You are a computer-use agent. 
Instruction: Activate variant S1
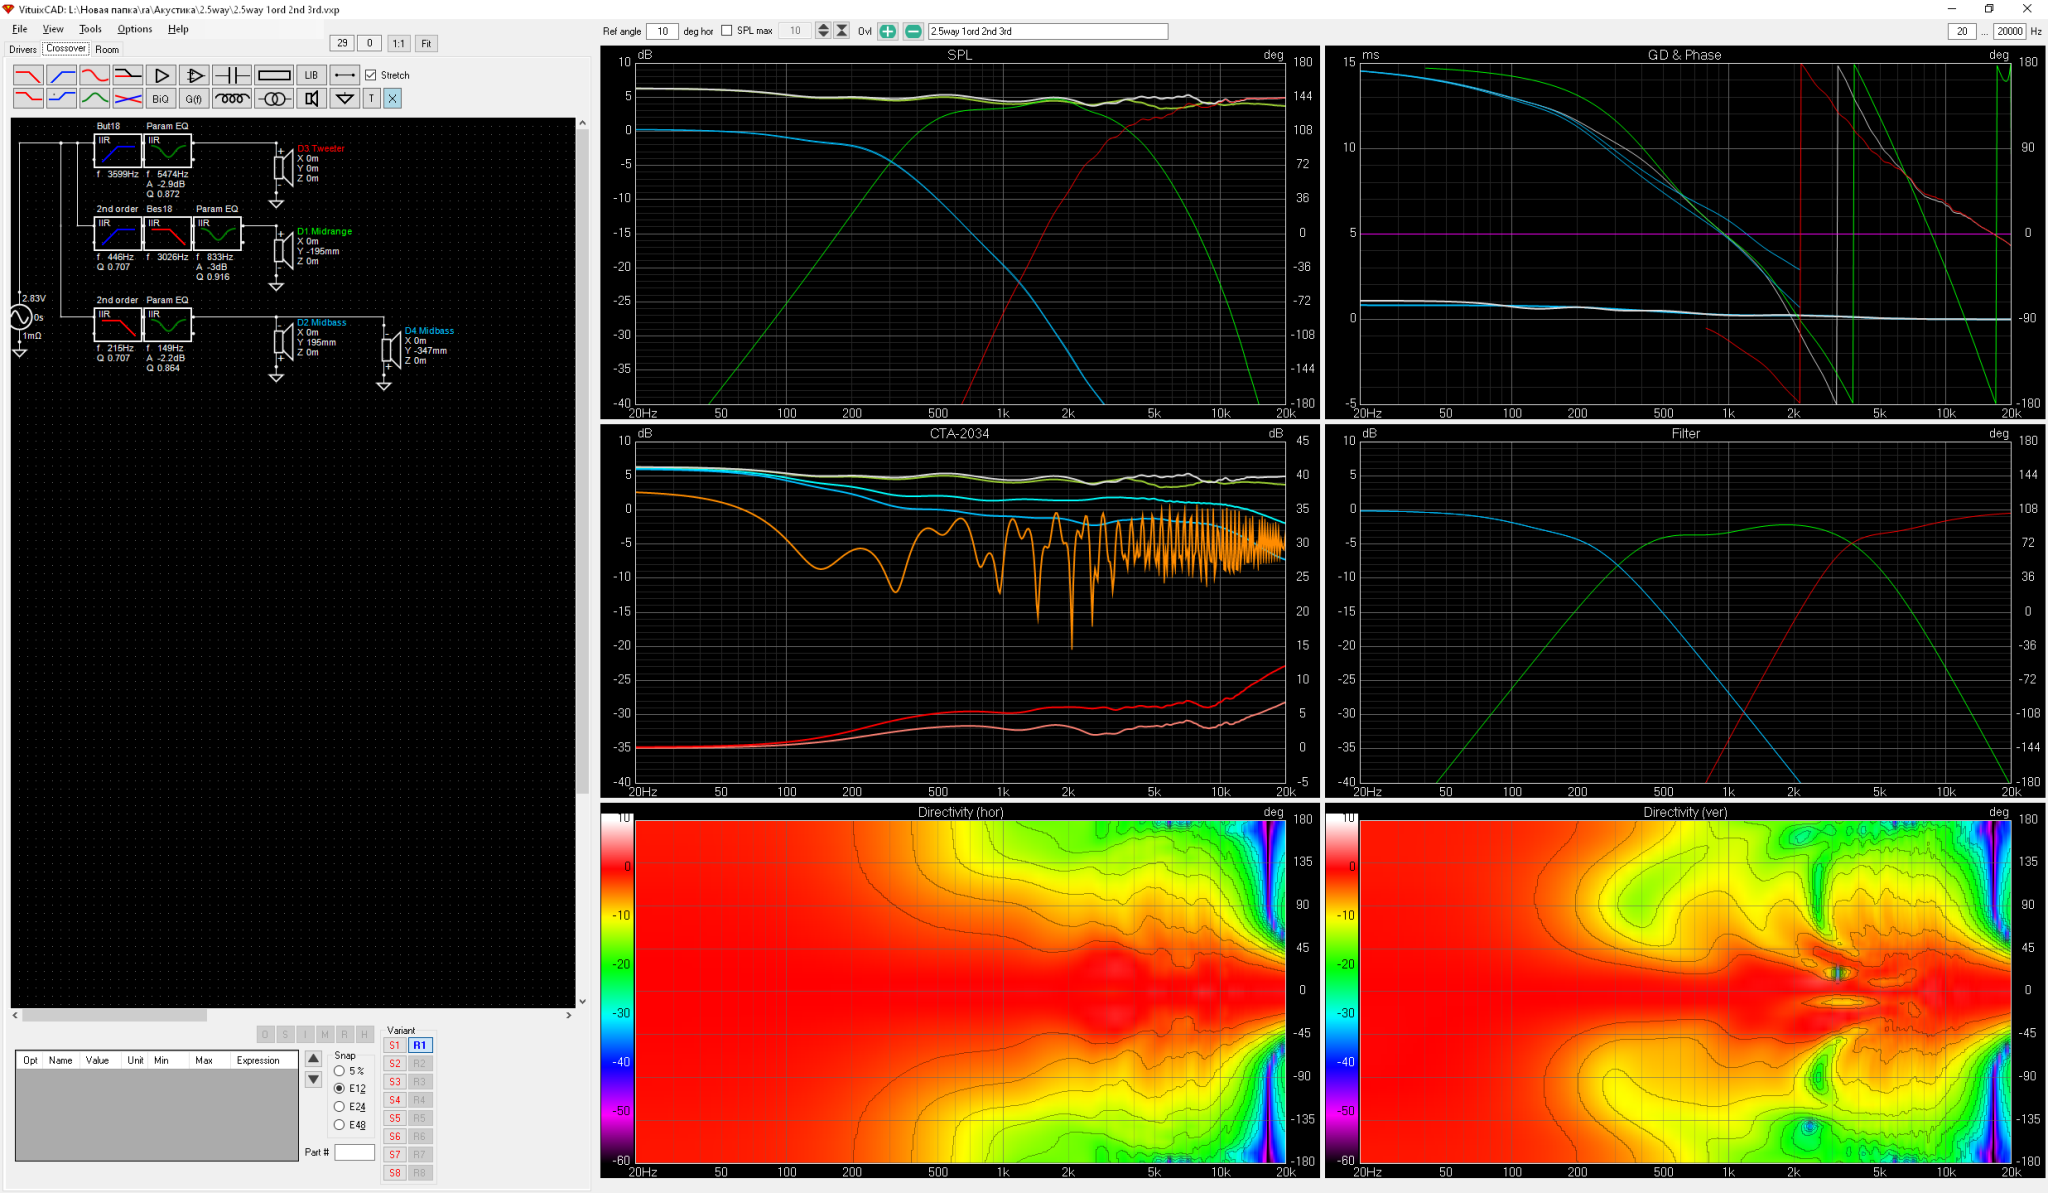(x=395, y=1045)
